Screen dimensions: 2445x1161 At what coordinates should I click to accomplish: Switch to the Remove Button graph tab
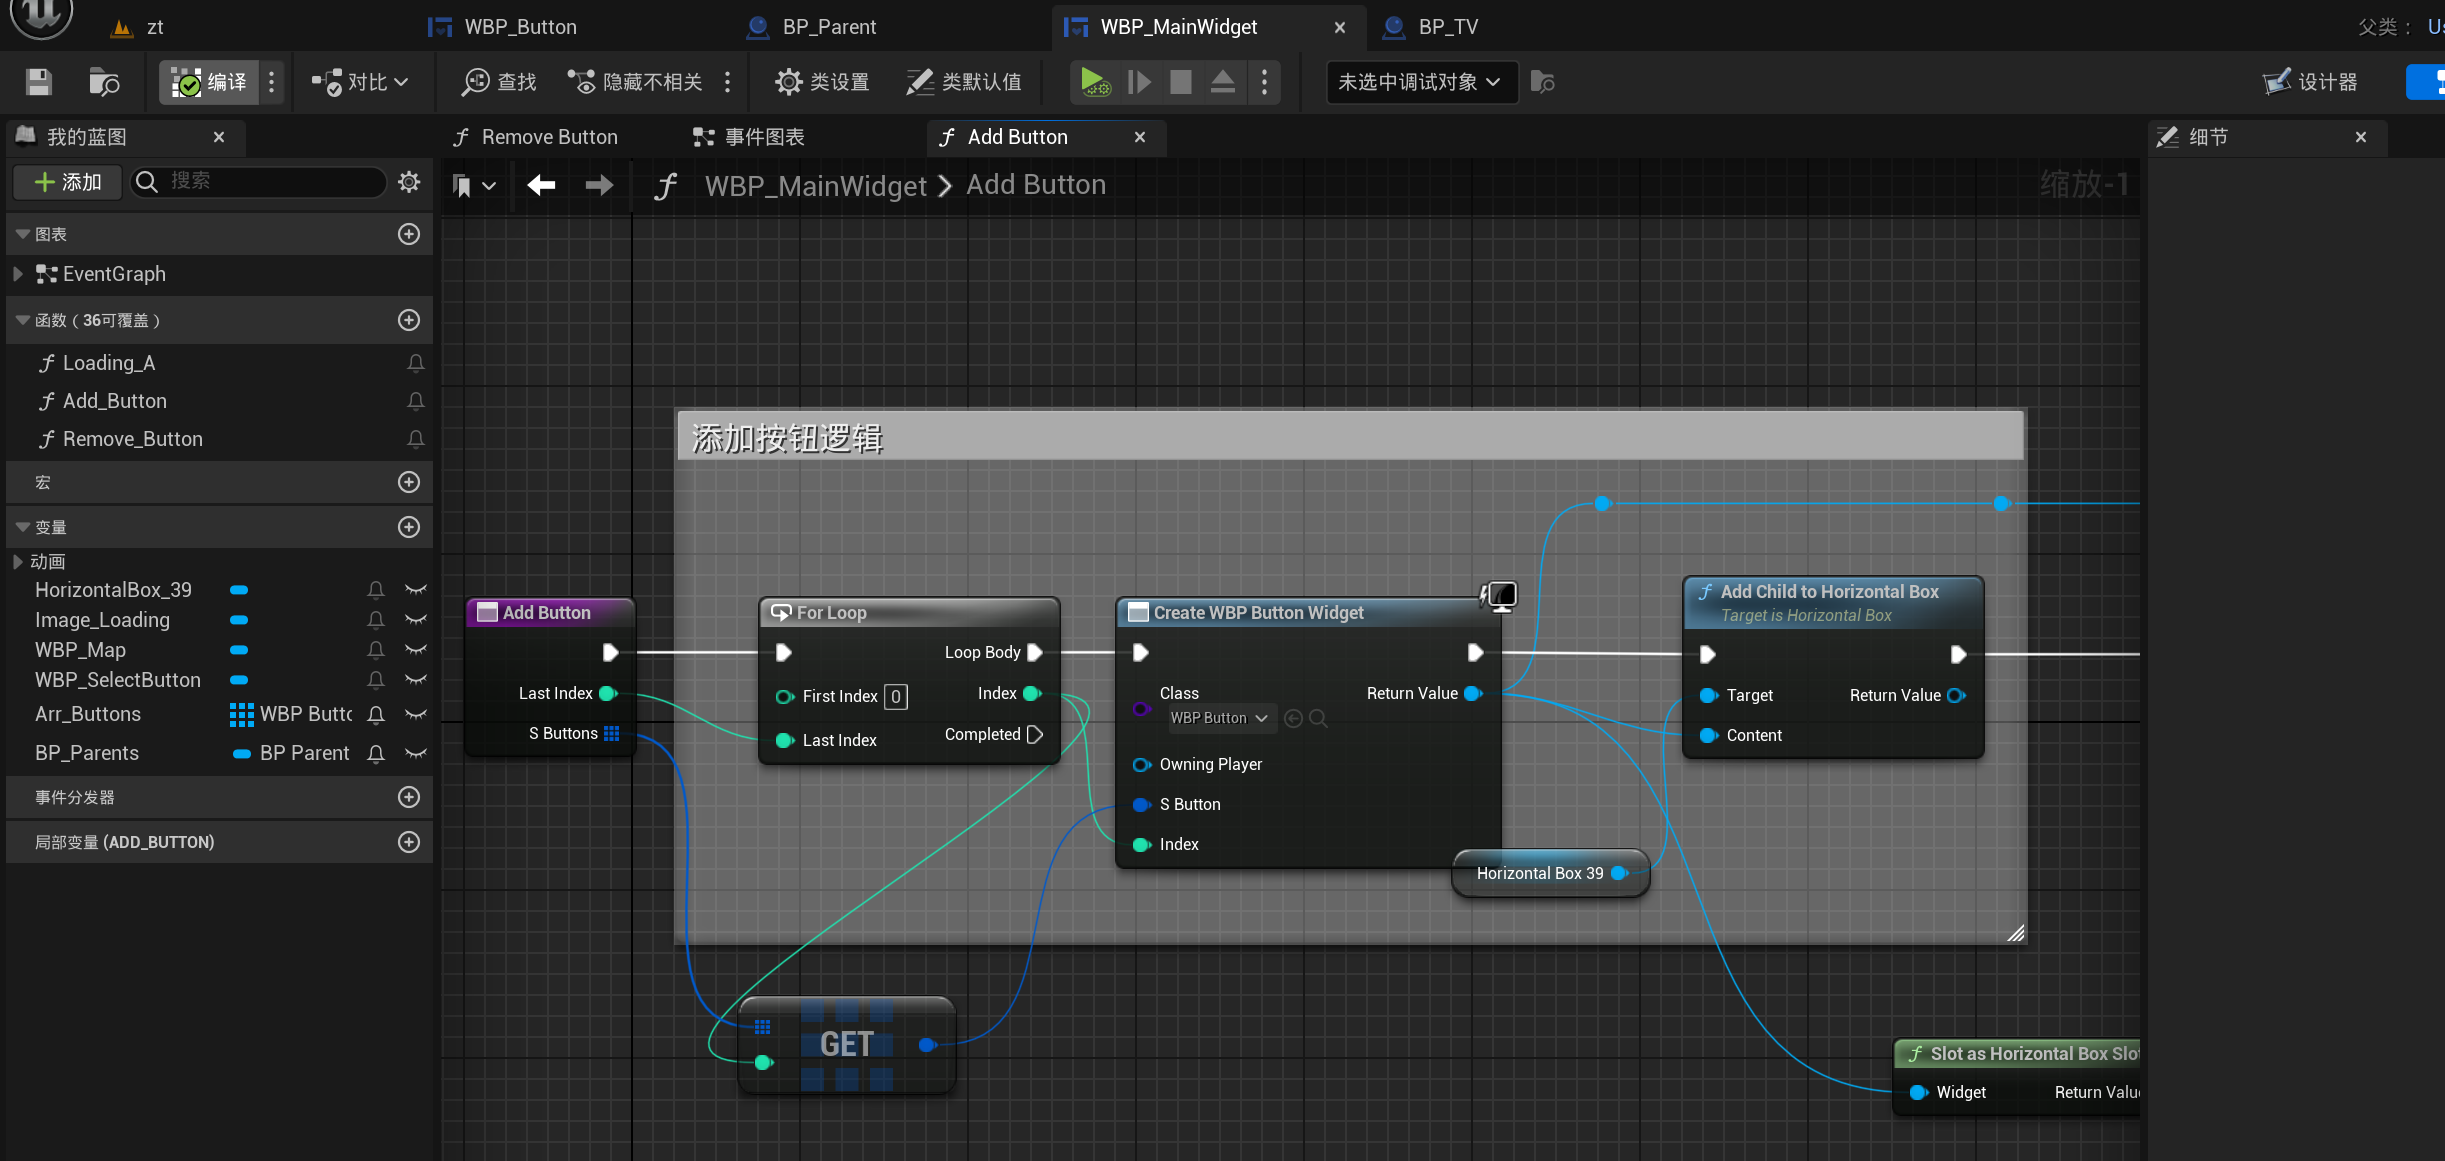(x=548, y=137)
